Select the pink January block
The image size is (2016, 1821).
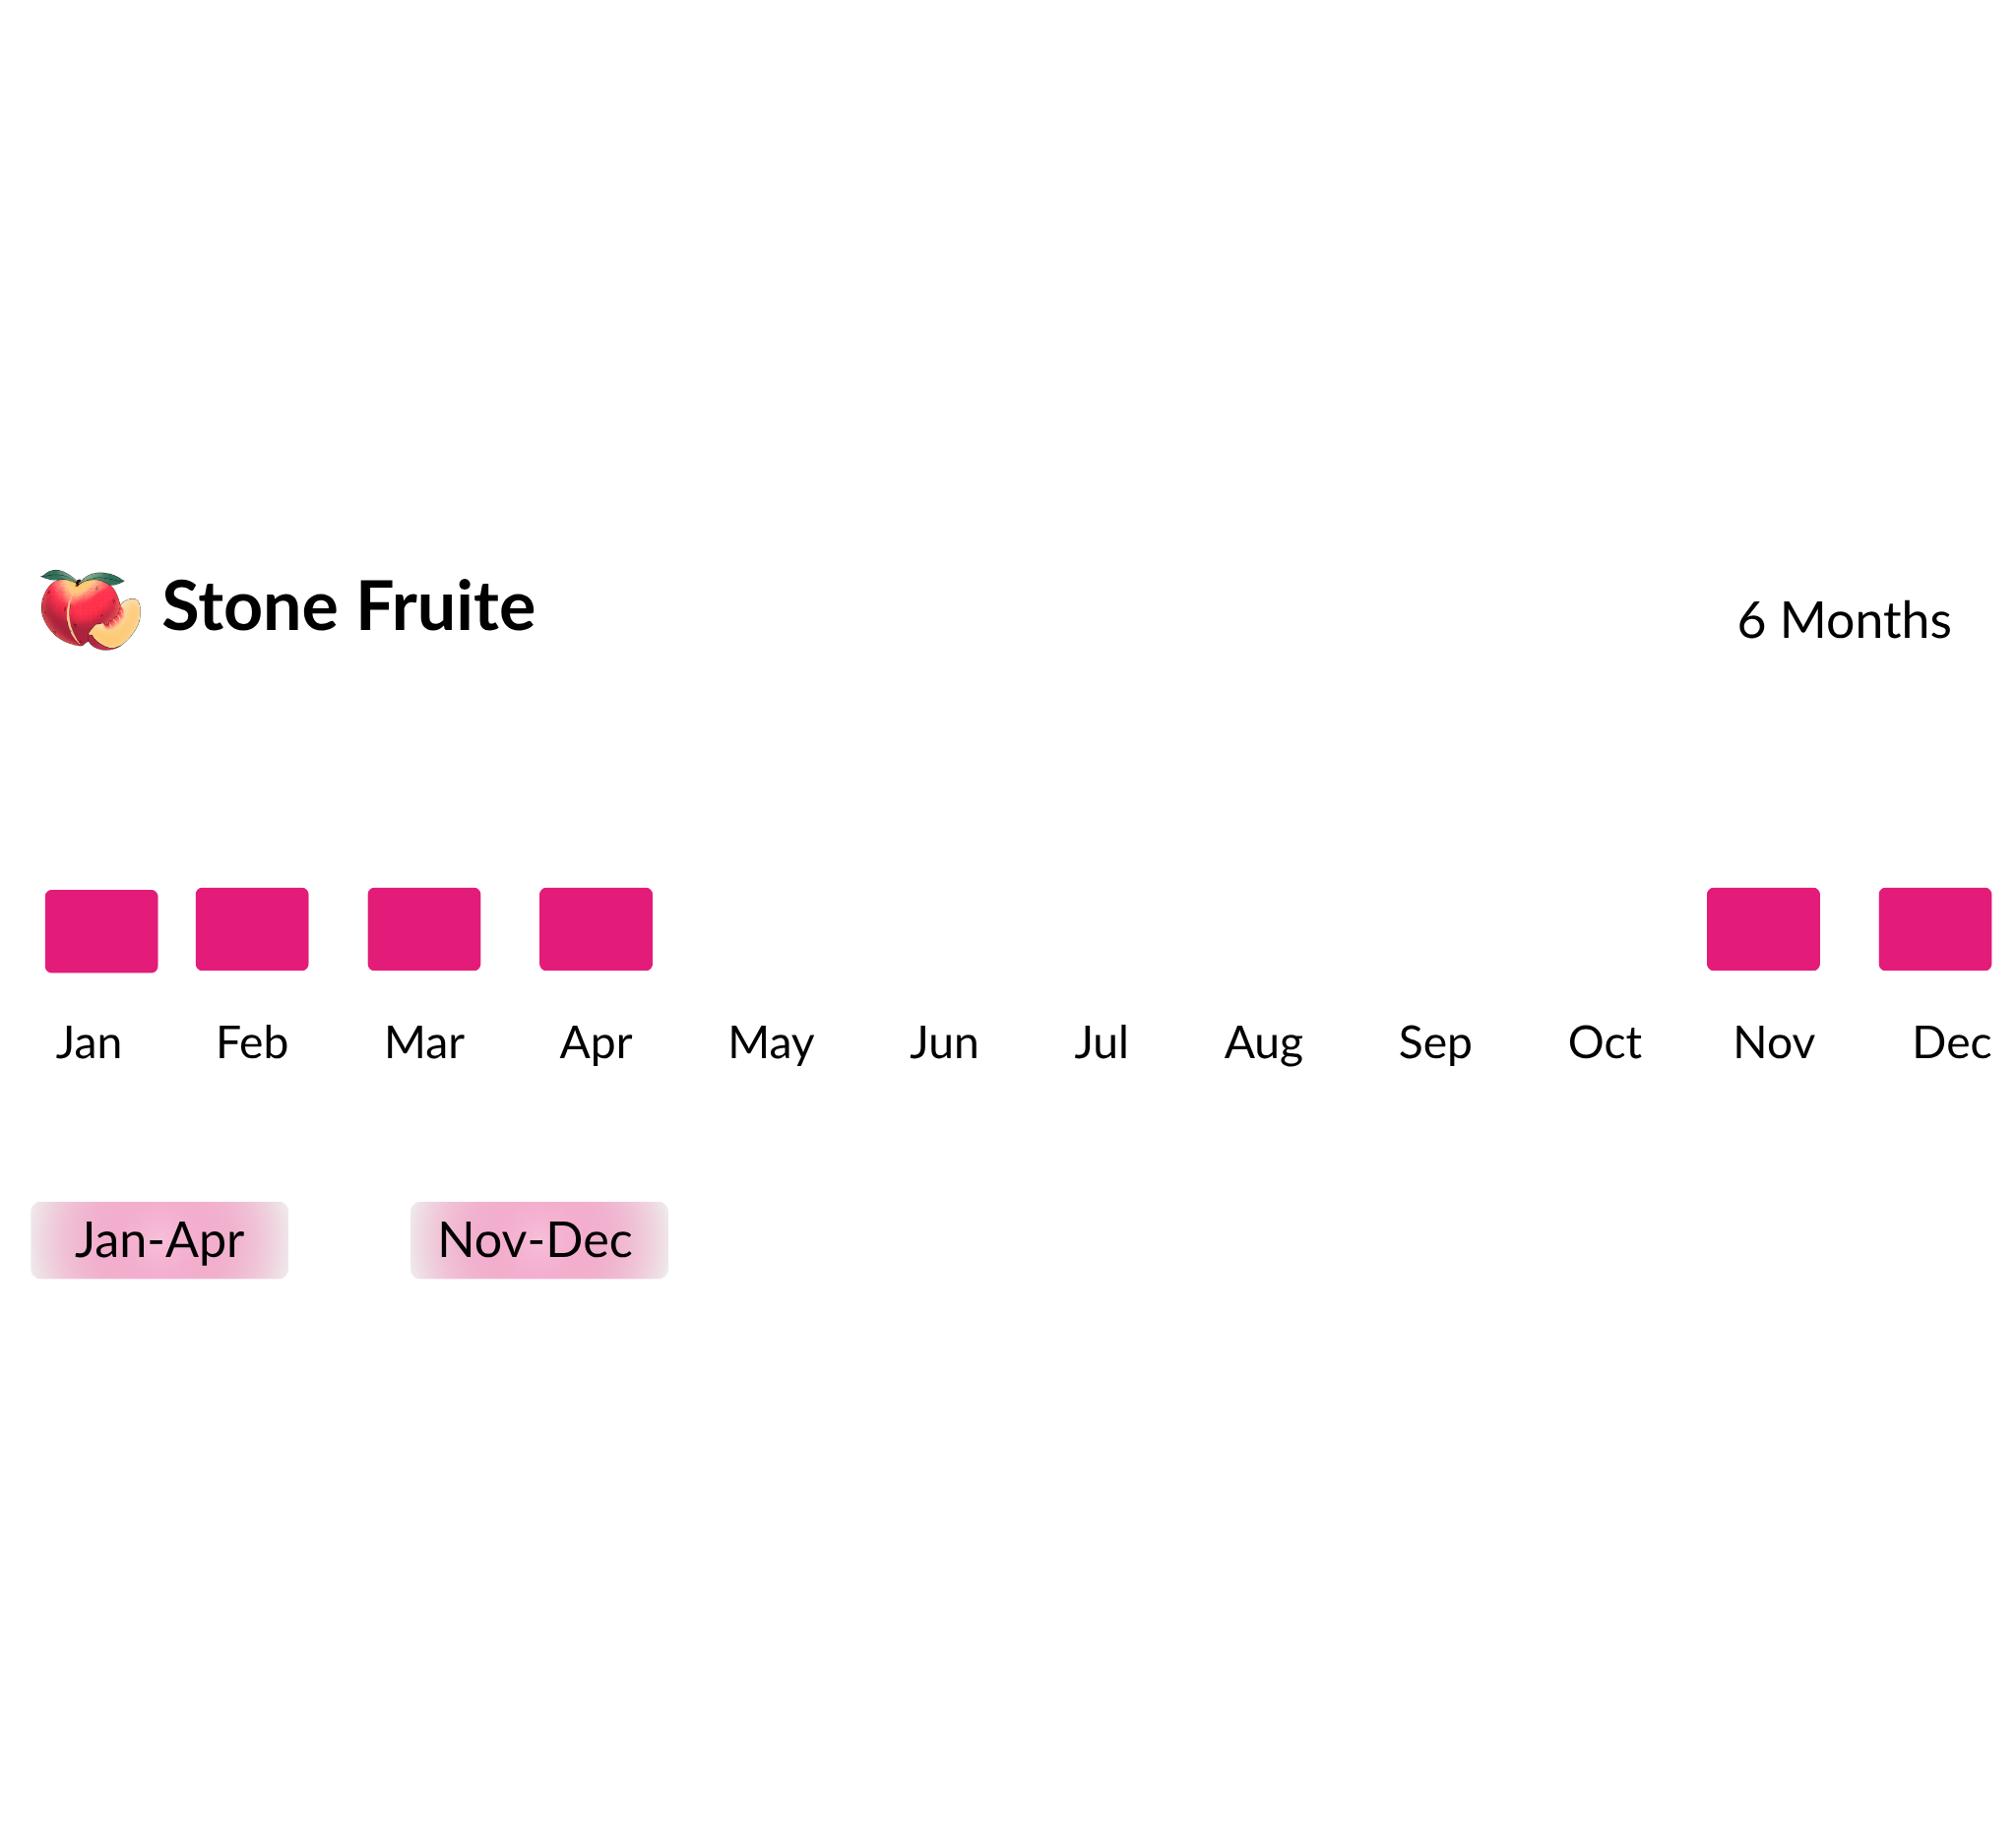click(x=101, y=931)
